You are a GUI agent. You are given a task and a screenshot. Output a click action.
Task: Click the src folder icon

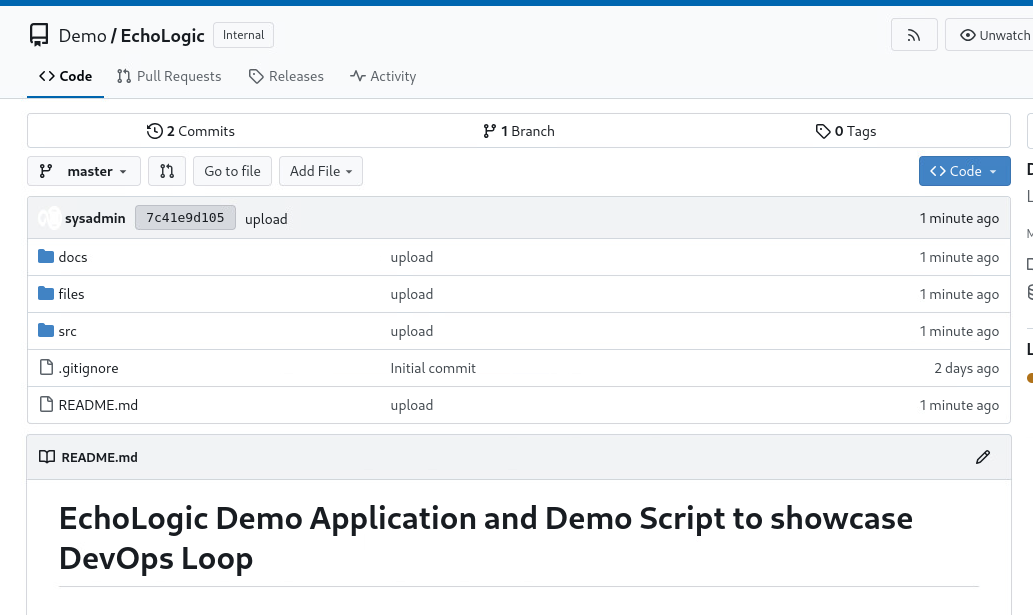click(x=46, y=330)
